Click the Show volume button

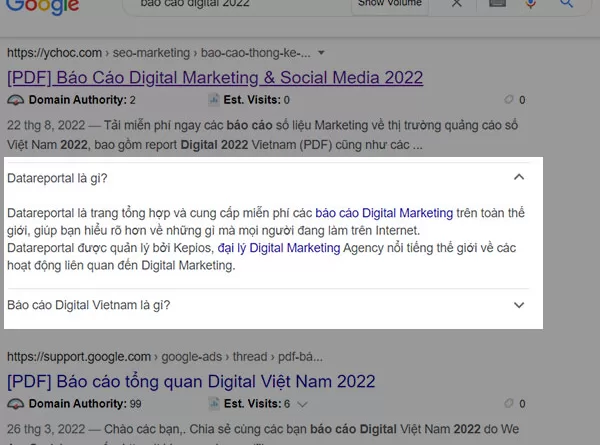pyautogui.click(x=390, y=5)
